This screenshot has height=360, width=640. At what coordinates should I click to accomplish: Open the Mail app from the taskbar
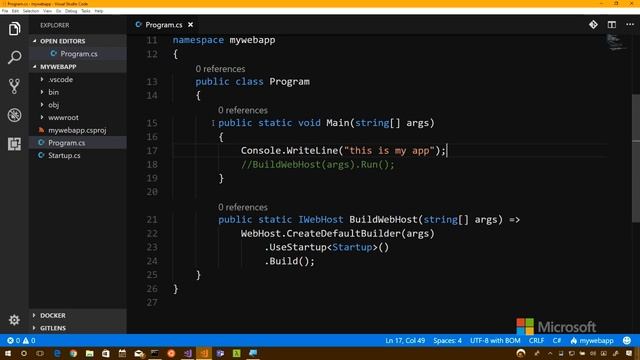click(139, 353)
